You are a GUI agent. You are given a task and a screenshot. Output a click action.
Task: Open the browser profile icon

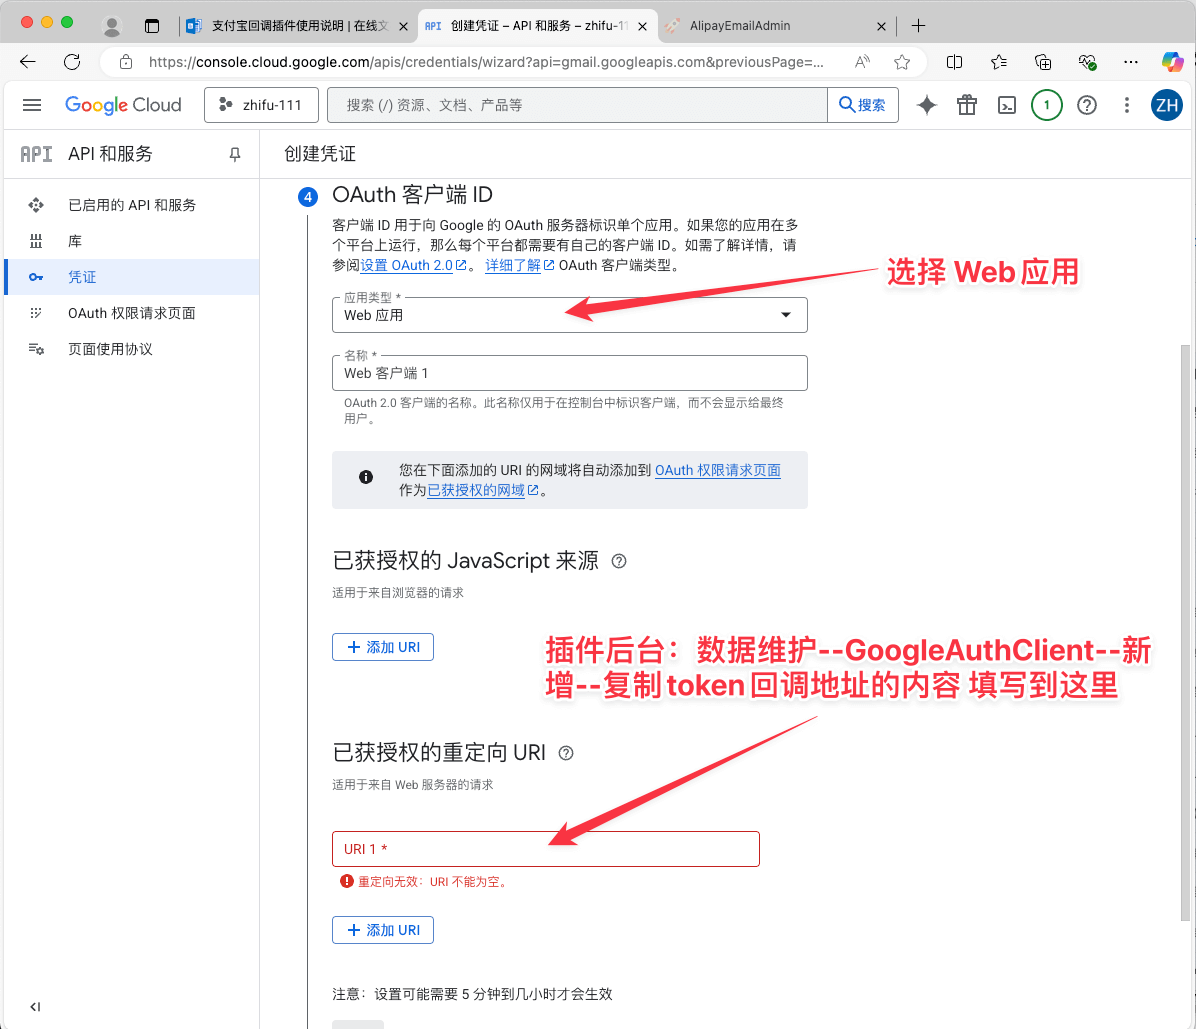[112, 26]
